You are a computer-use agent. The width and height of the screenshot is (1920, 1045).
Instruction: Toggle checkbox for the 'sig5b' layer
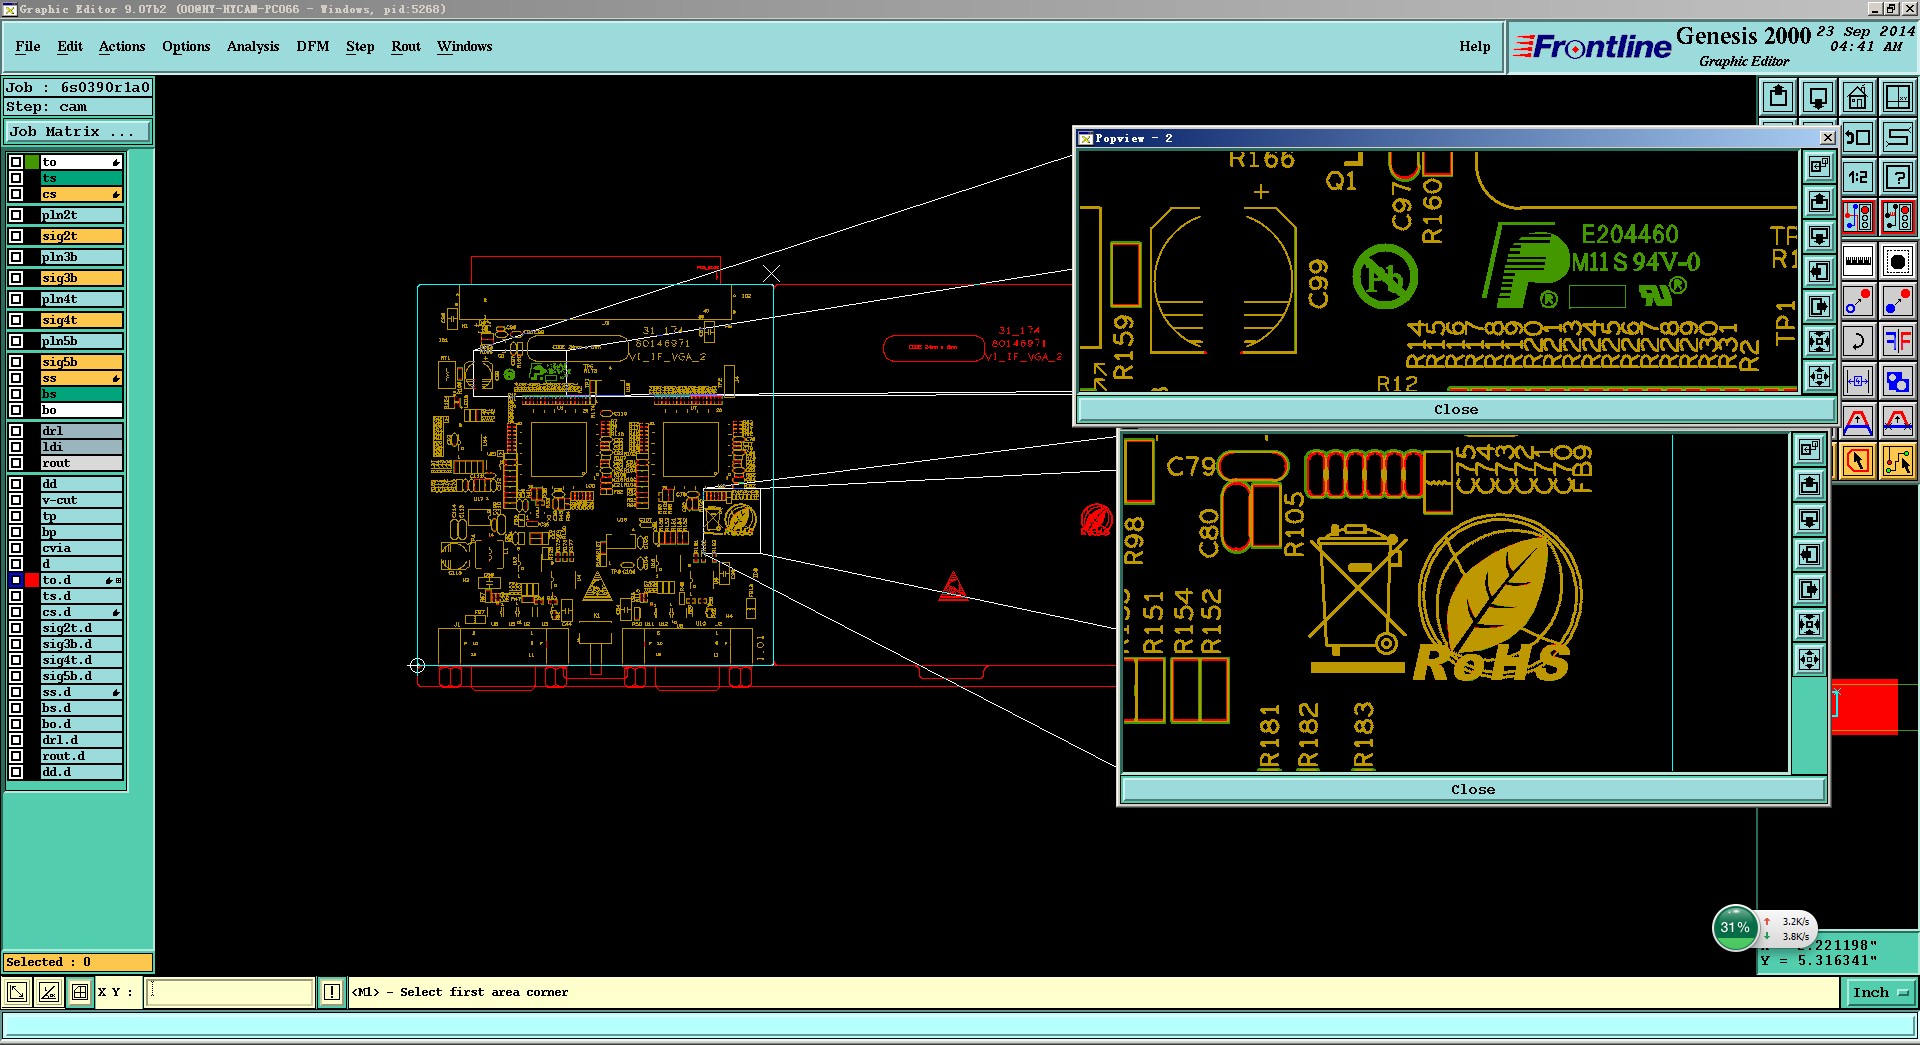pyautogui.click(x=16, y=362)
